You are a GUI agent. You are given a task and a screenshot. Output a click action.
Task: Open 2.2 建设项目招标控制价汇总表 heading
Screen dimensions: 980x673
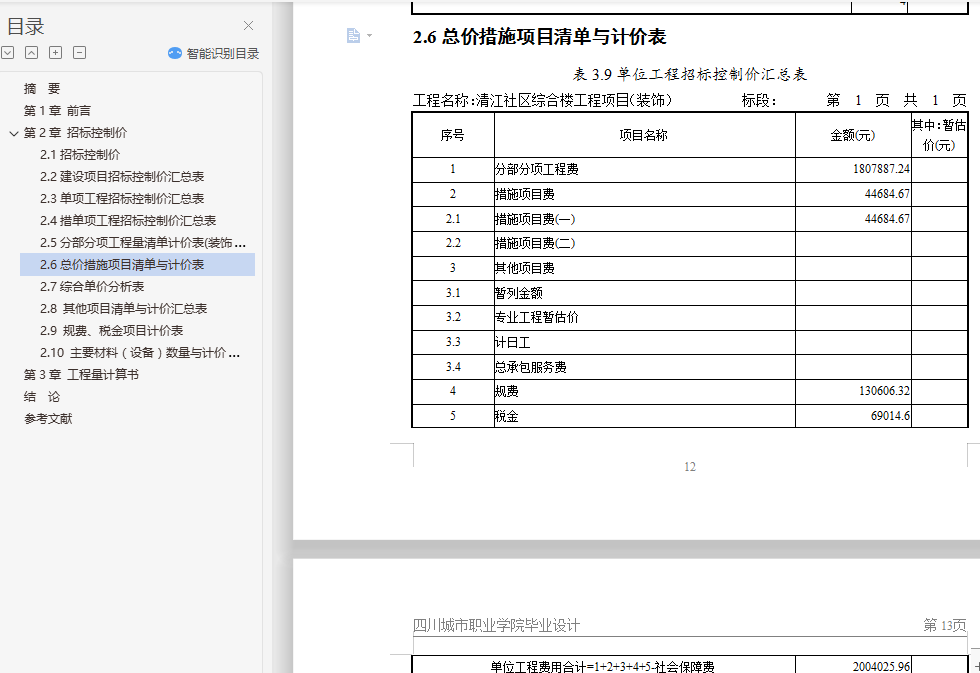122,176
